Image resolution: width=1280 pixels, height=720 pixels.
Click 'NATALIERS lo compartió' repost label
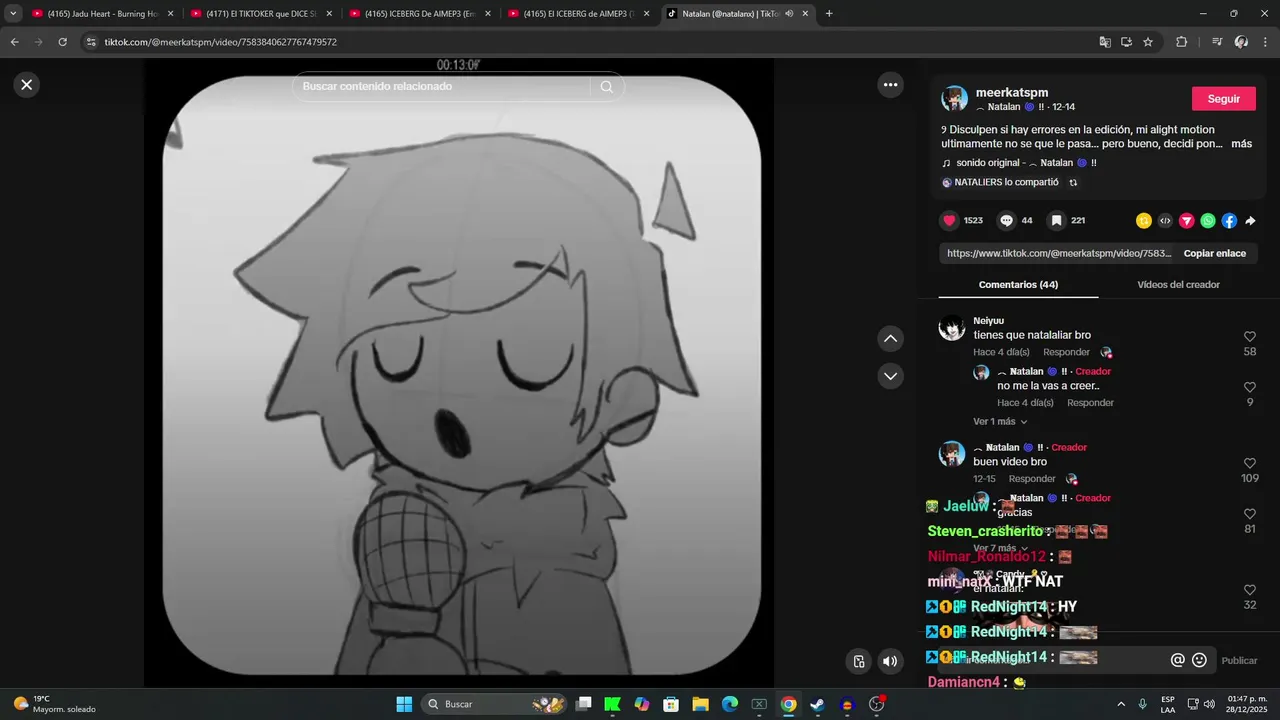1006,182
